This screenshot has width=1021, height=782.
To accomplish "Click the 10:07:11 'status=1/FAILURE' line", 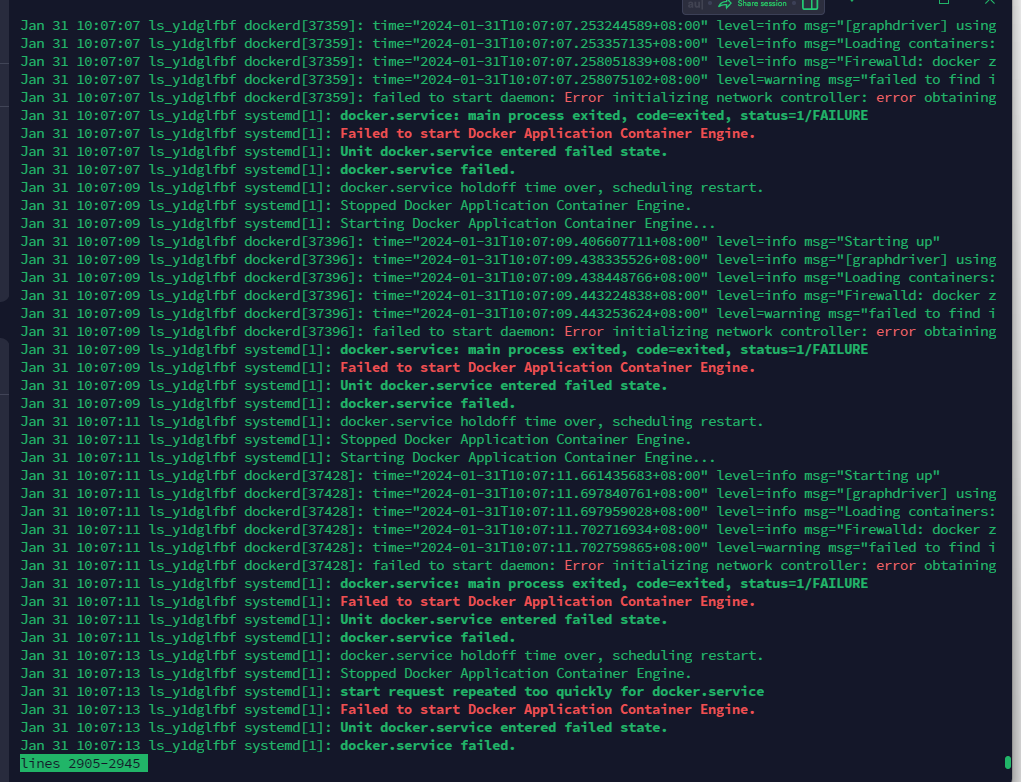I will pos(444,583).
